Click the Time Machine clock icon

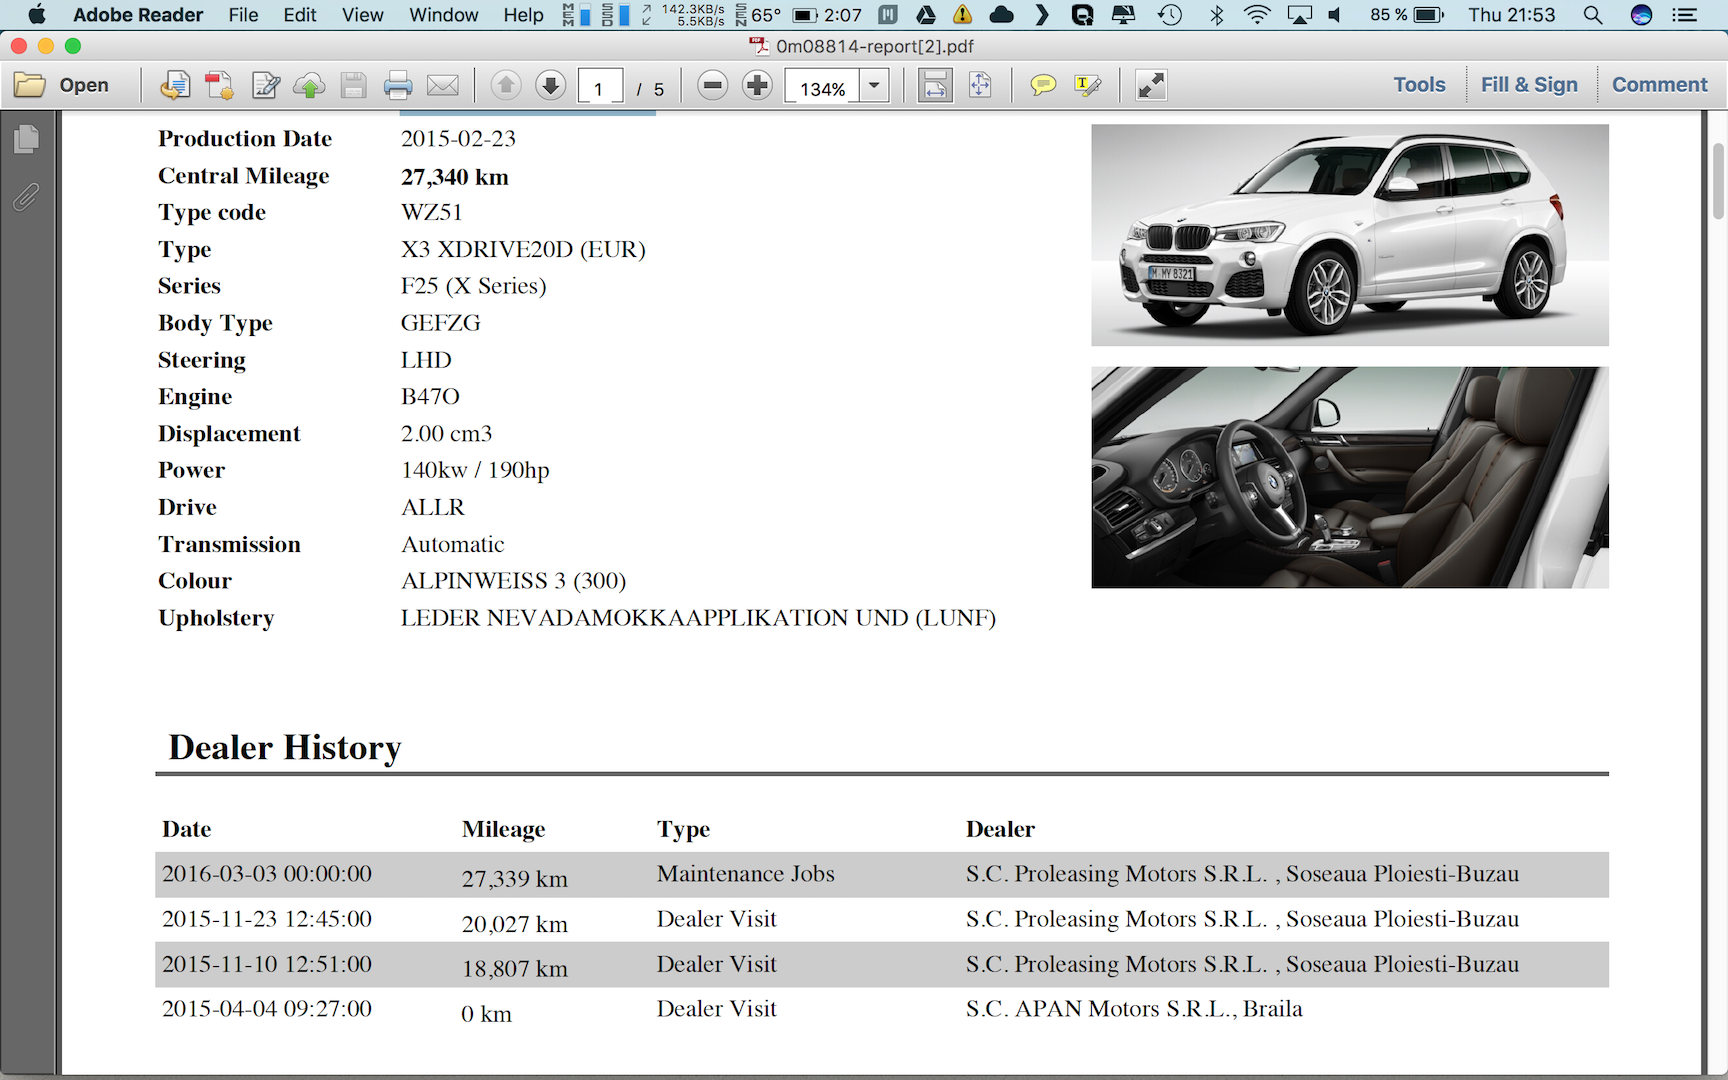point(1170,15)
